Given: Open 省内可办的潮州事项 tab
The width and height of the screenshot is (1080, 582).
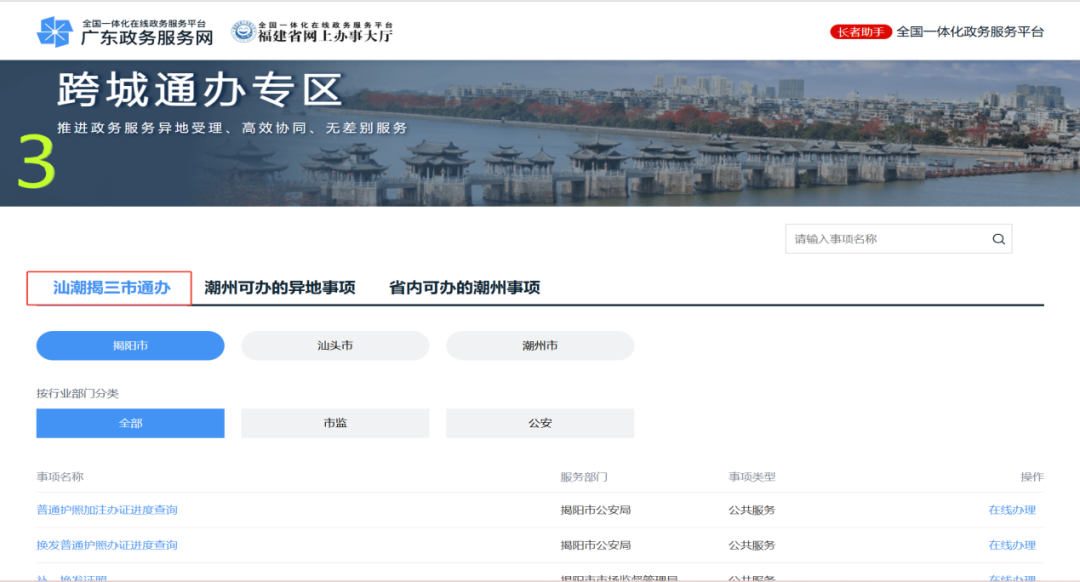Looking at the screenshot, I should point(464,288).
